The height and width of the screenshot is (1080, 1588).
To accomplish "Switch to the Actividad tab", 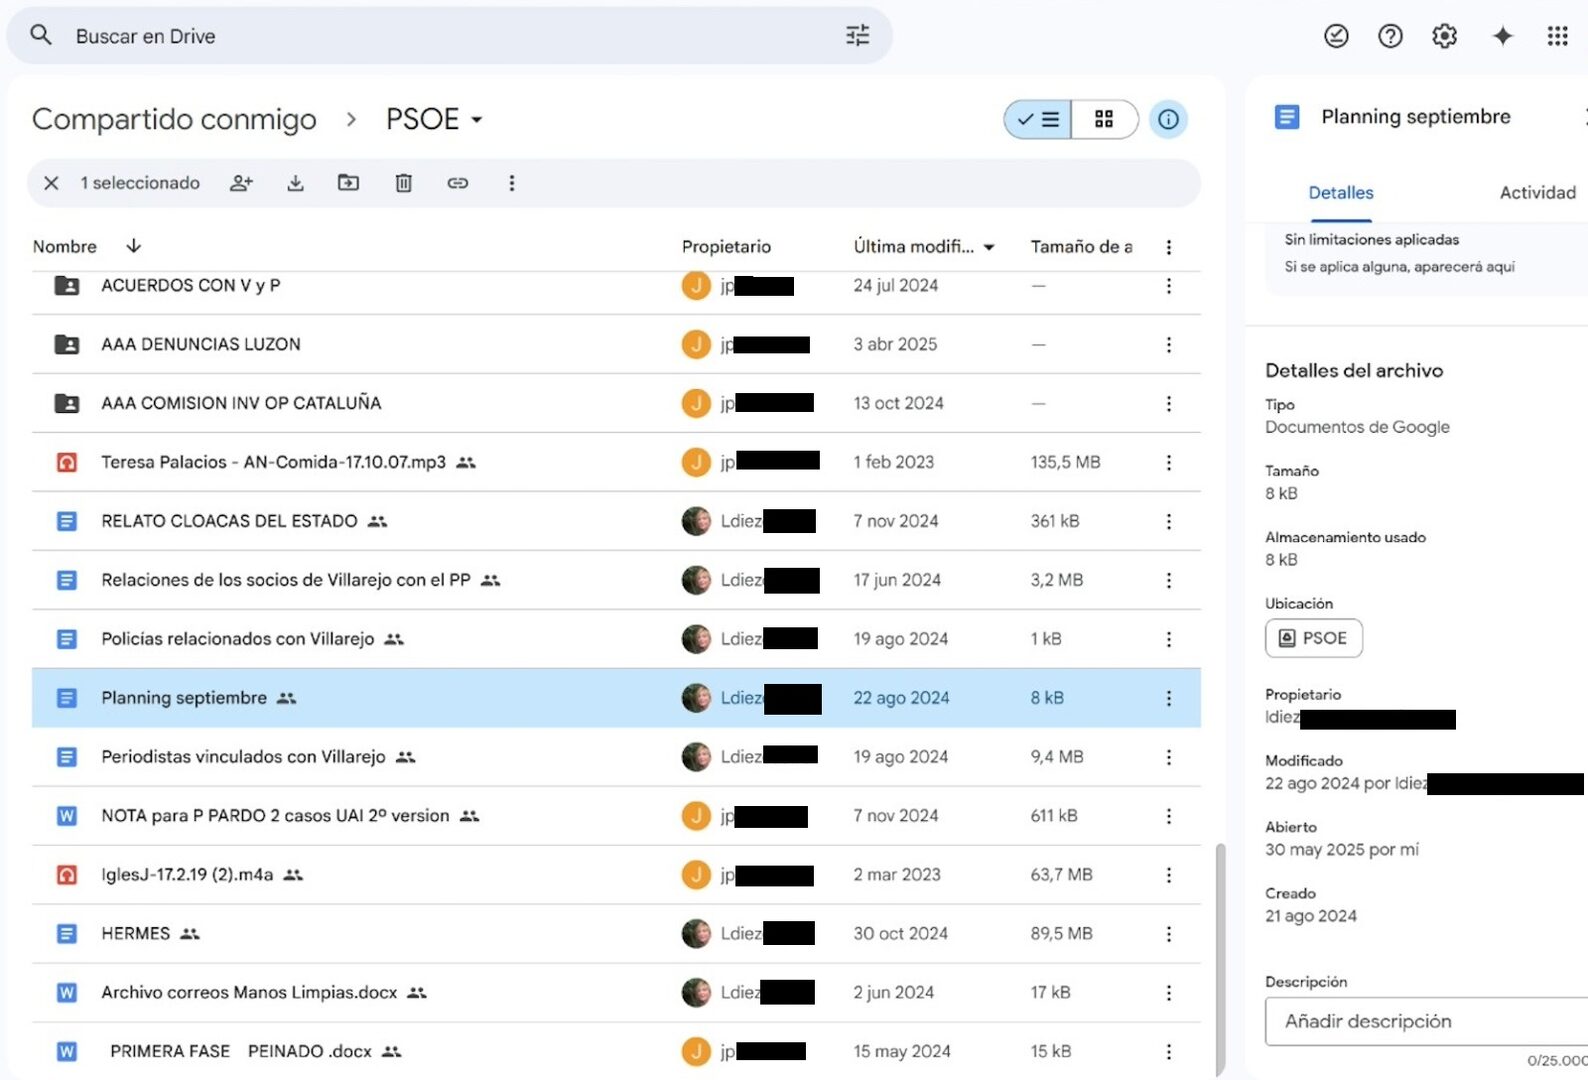I will point(1537,193).
